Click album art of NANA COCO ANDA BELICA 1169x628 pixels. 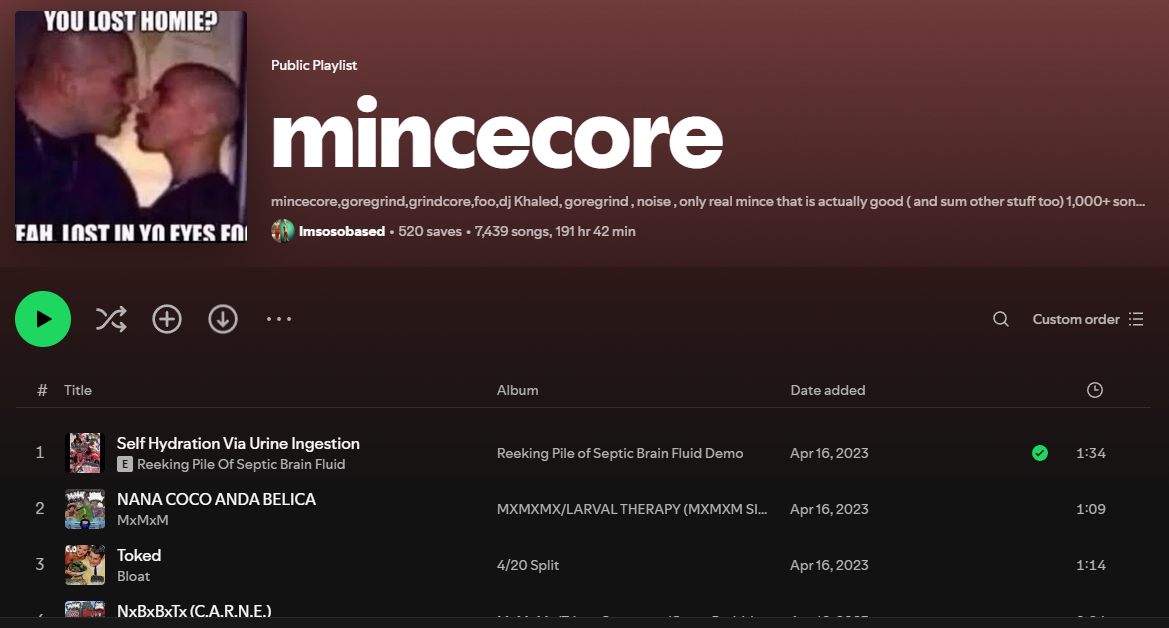tap(85, 509)
